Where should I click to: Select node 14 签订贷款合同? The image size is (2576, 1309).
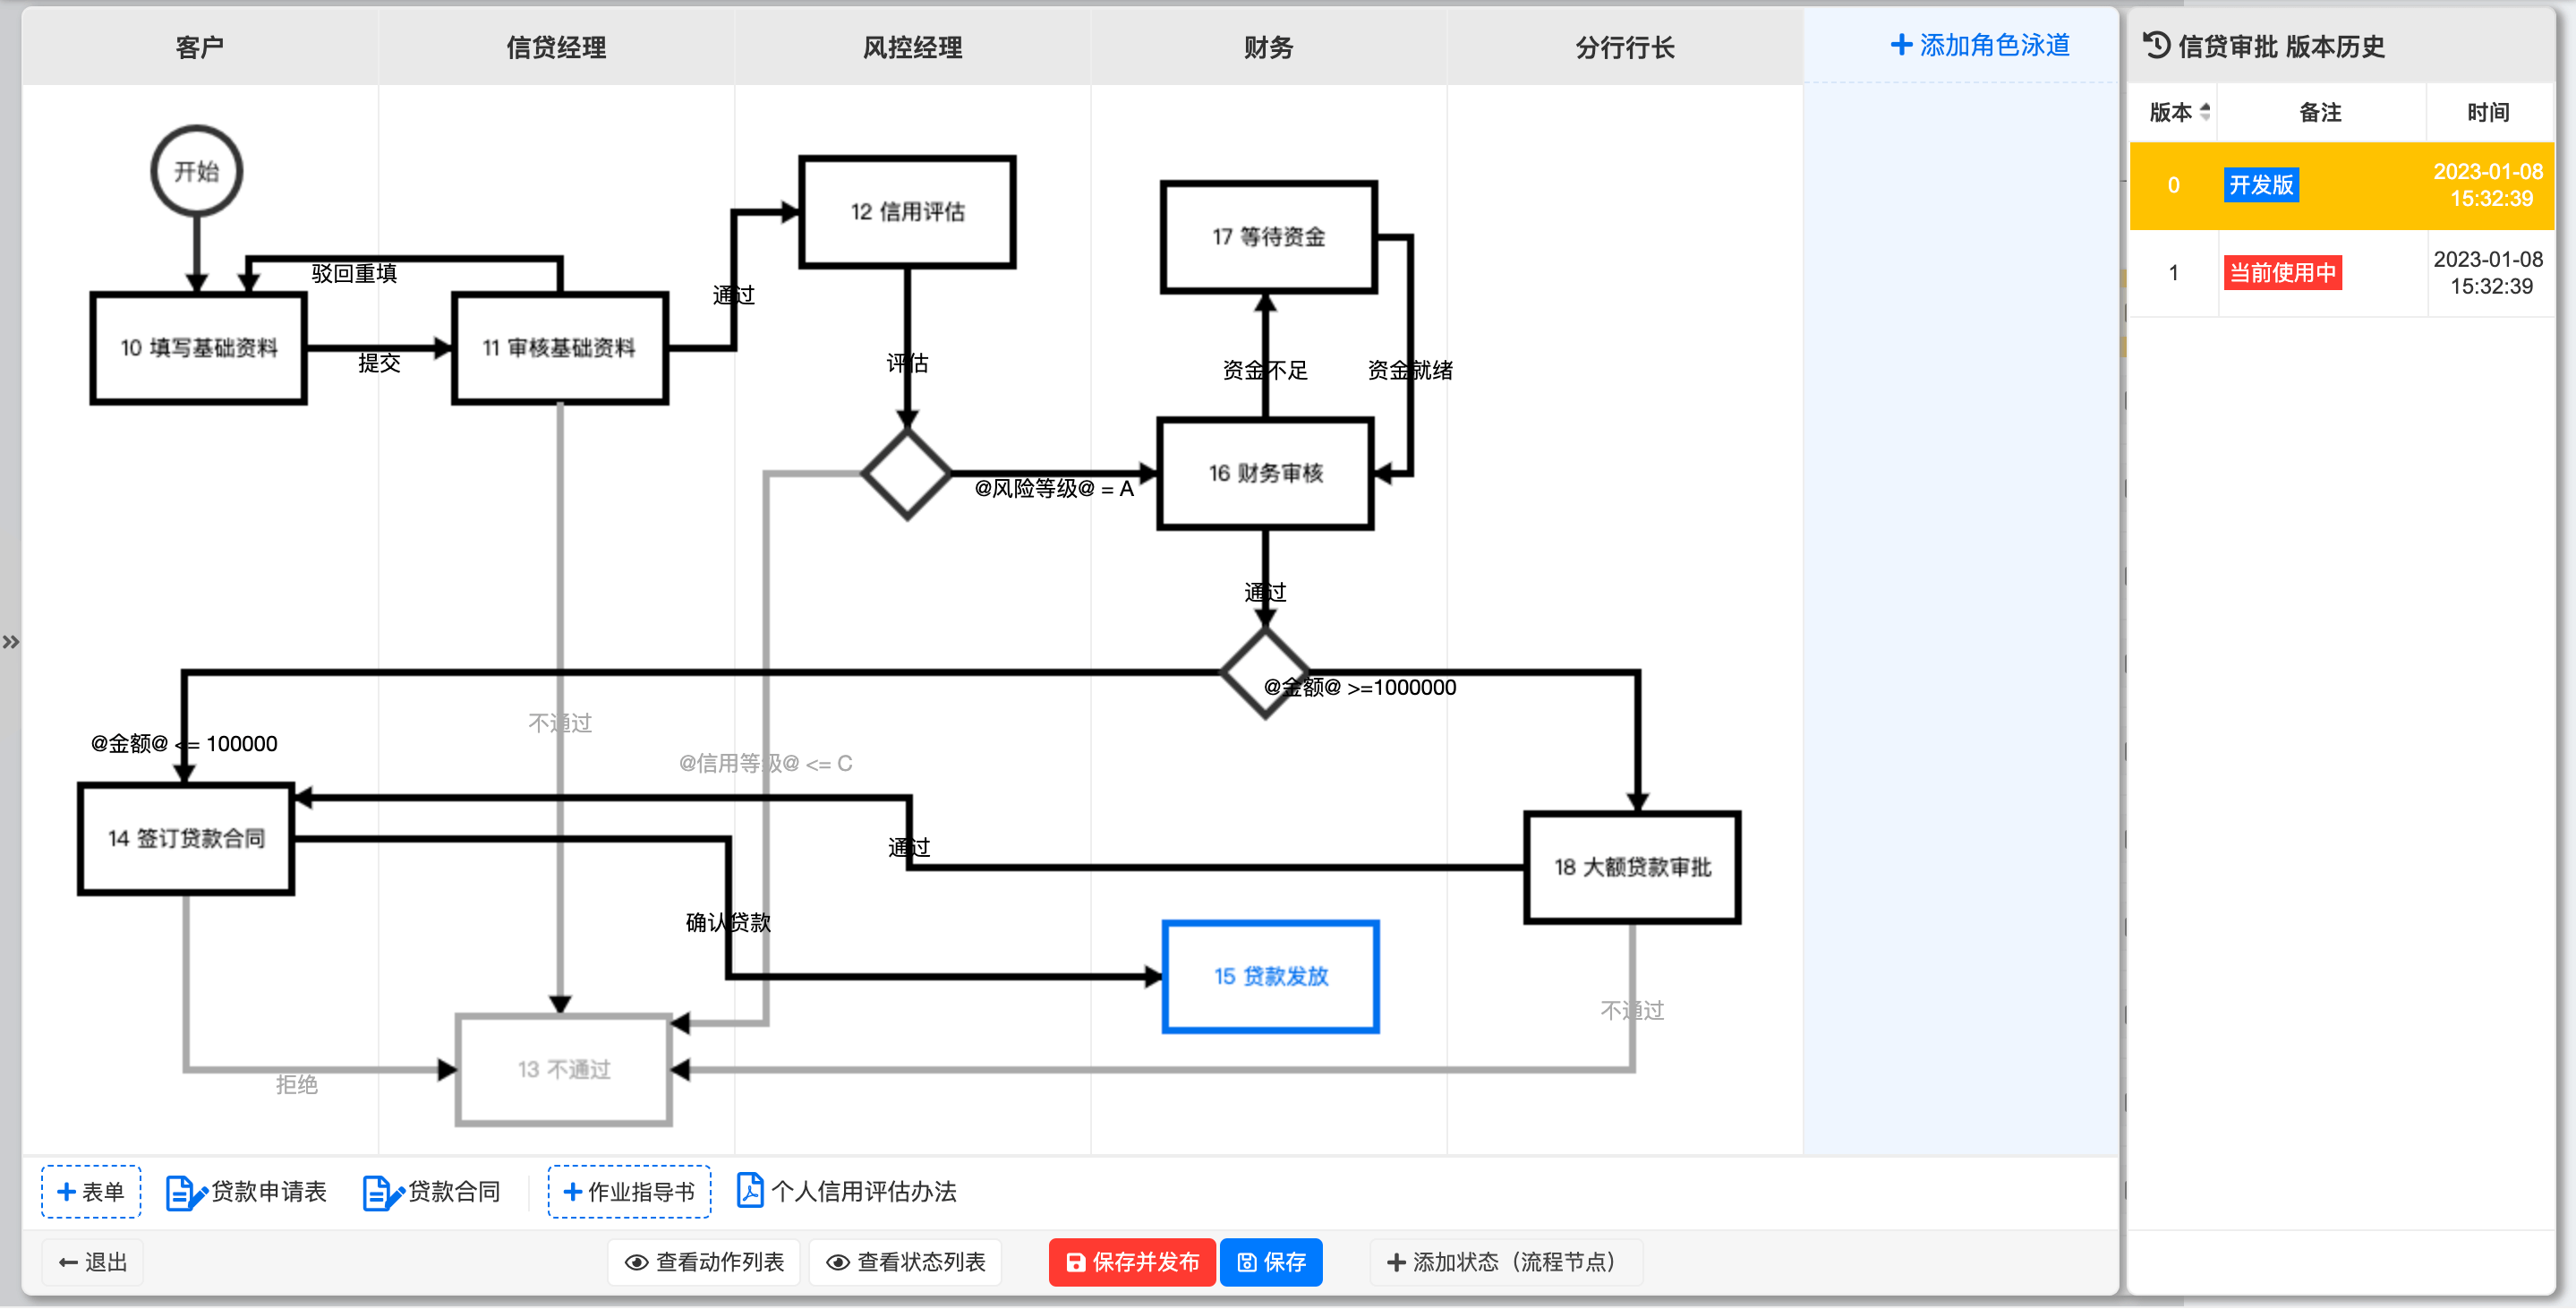pos(186,838)
